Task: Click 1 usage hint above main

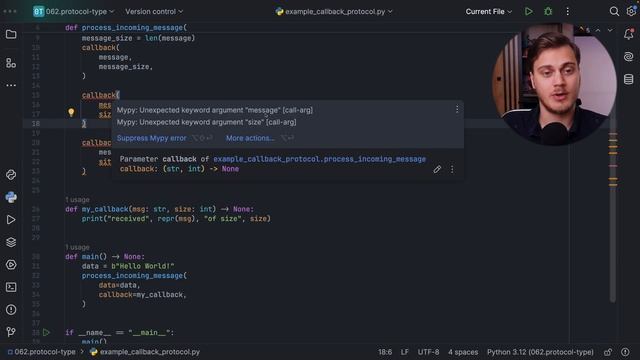Action: [x=77, y=247]
